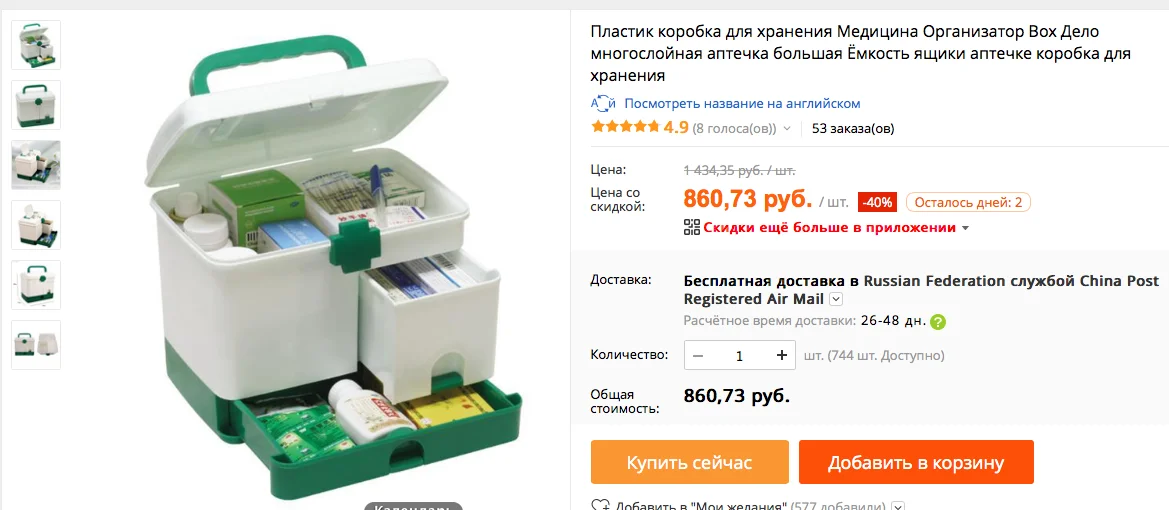
Task: Click the QR code icon for app discounts
Action: 692,227
